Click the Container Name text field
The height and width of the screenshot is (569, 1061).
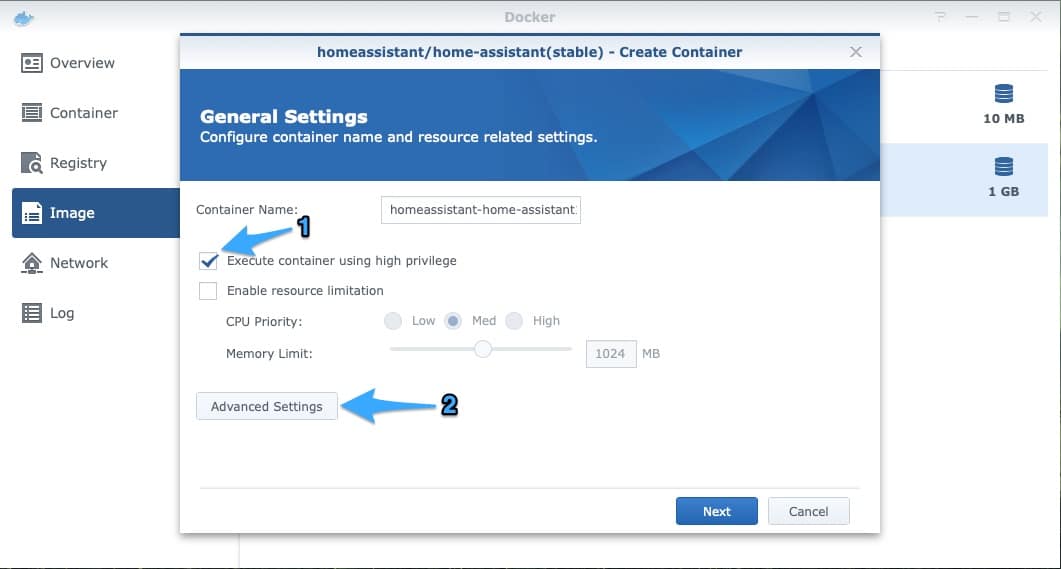pos(481,210)
